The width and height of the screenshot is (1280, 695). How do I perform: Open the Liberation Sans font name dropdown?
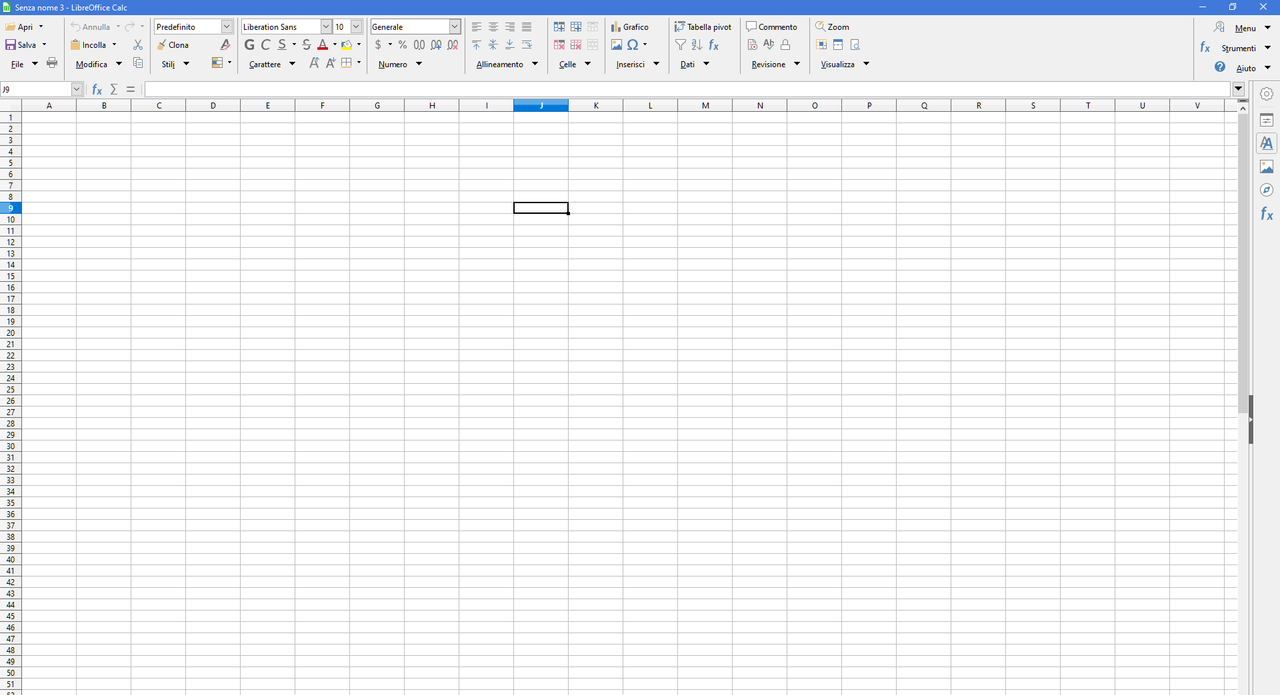(325, 27)
